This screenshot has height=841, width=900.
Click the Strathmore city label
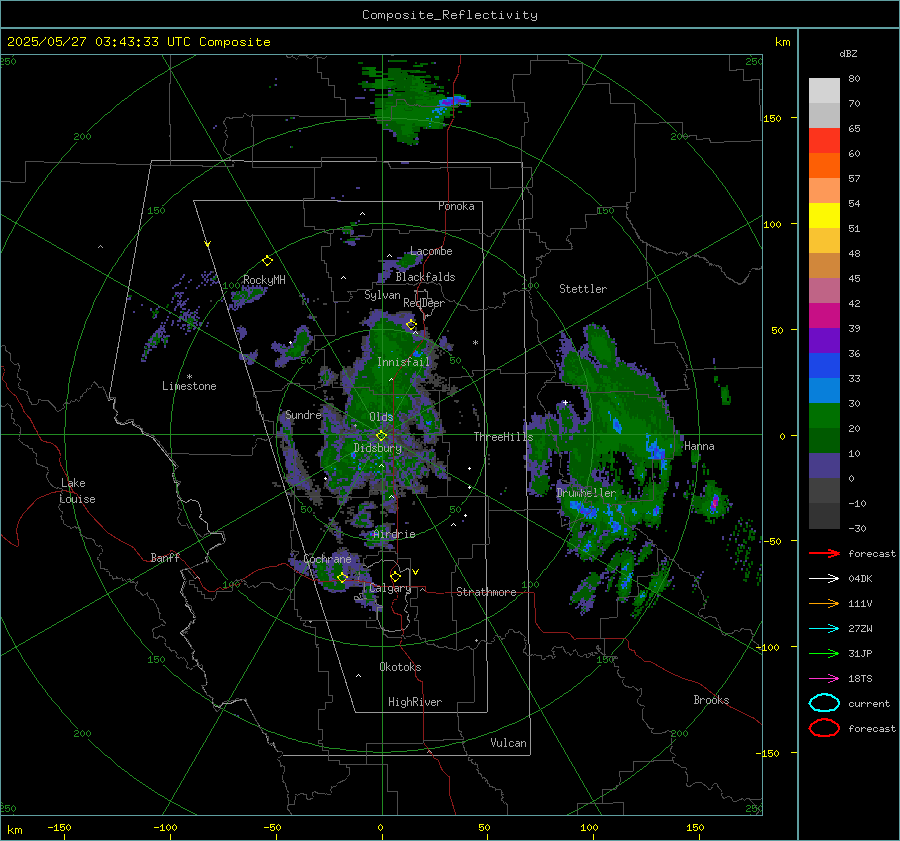[486, 592]
